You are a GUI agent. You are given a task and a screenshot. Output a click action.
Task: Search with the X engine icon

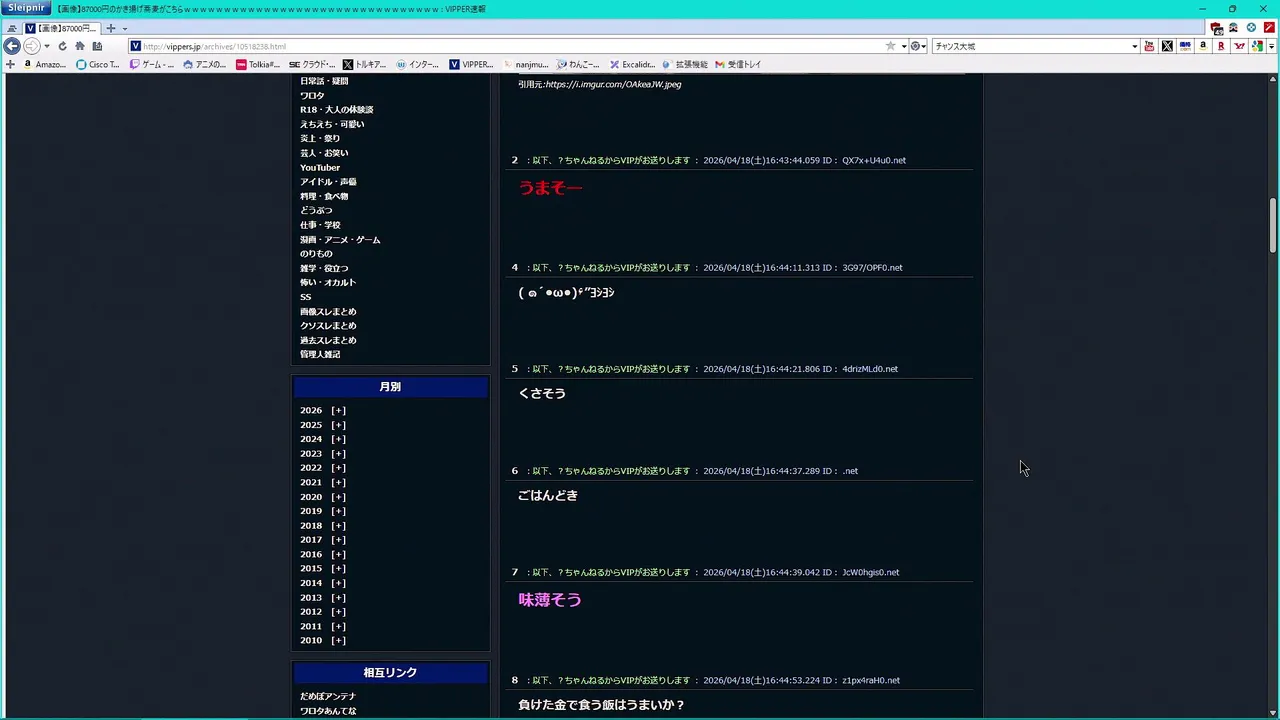point(1167,46)
